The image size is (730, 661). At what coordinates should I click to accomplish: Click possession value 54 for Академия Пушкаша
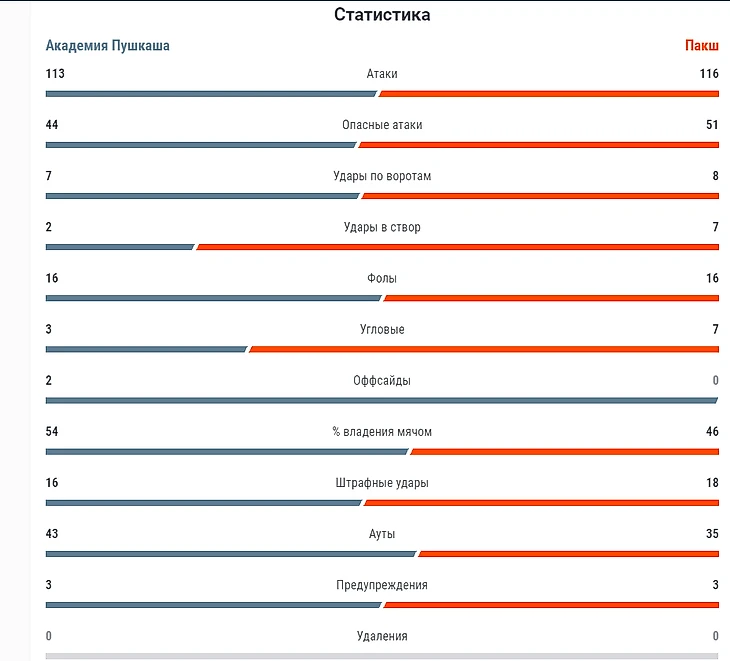tap(52, 432)
